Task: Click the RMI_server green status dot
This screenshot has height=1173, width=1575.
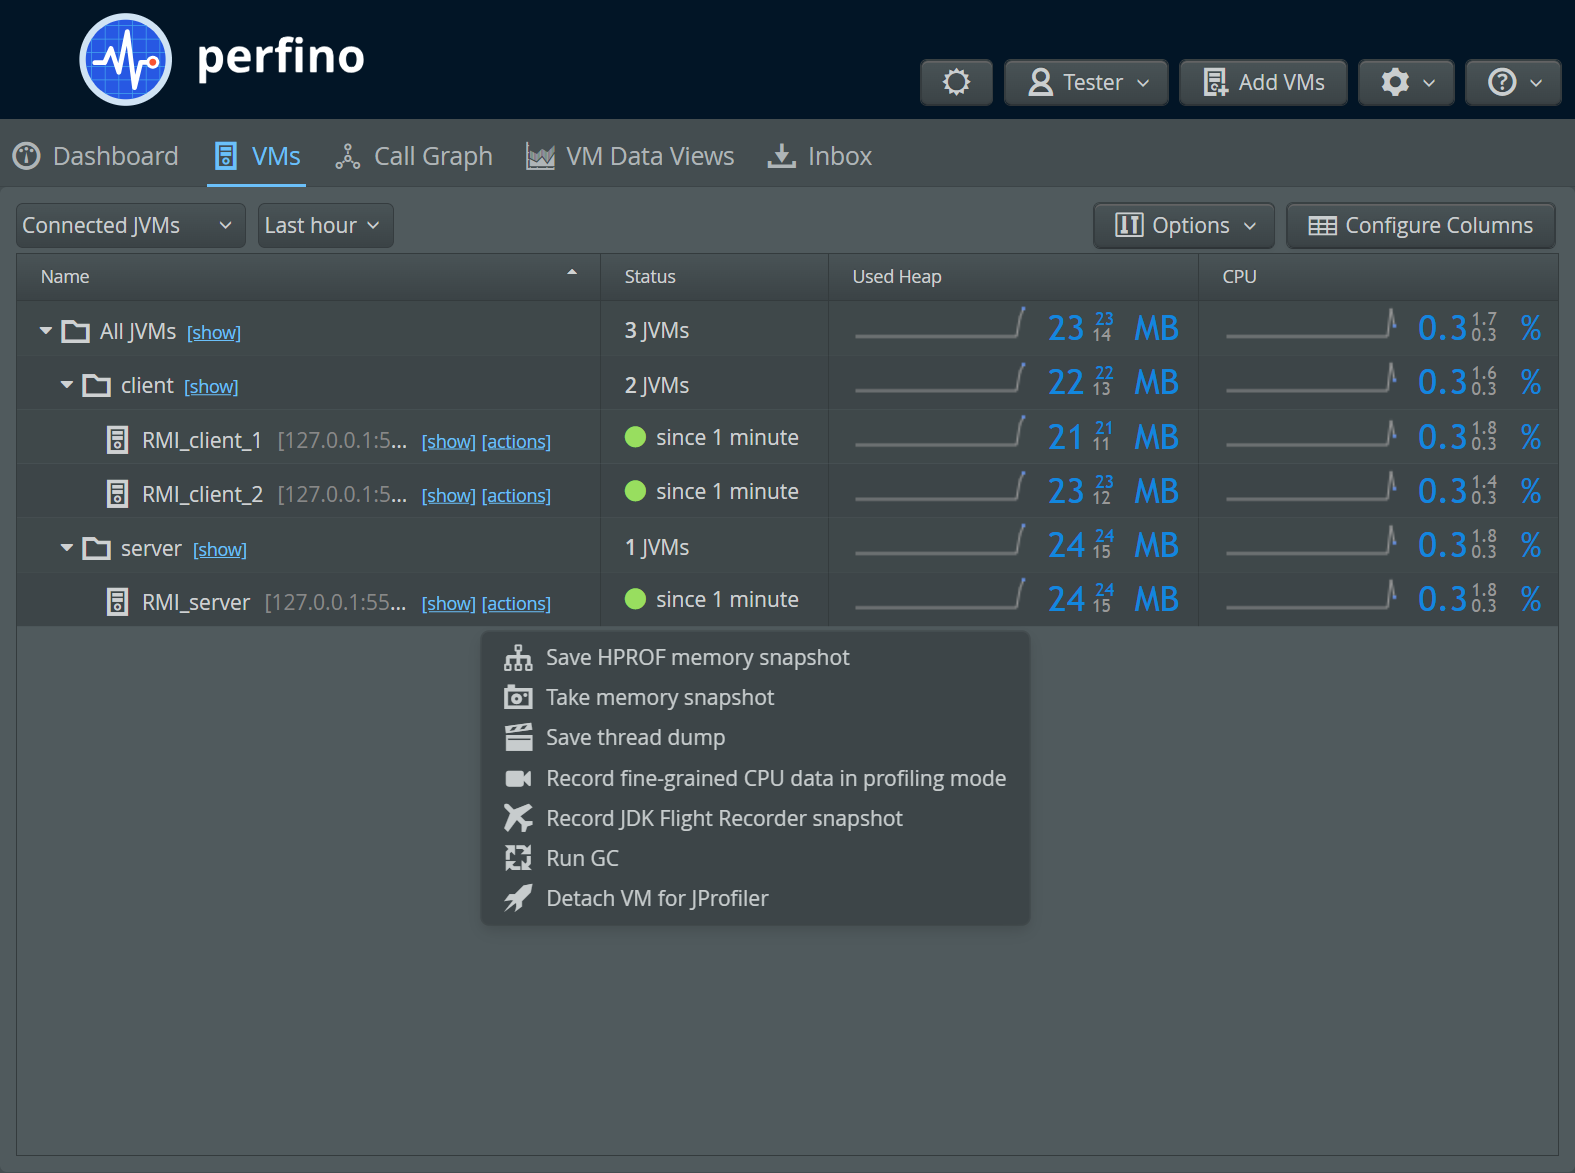Action: coord(635,599)
